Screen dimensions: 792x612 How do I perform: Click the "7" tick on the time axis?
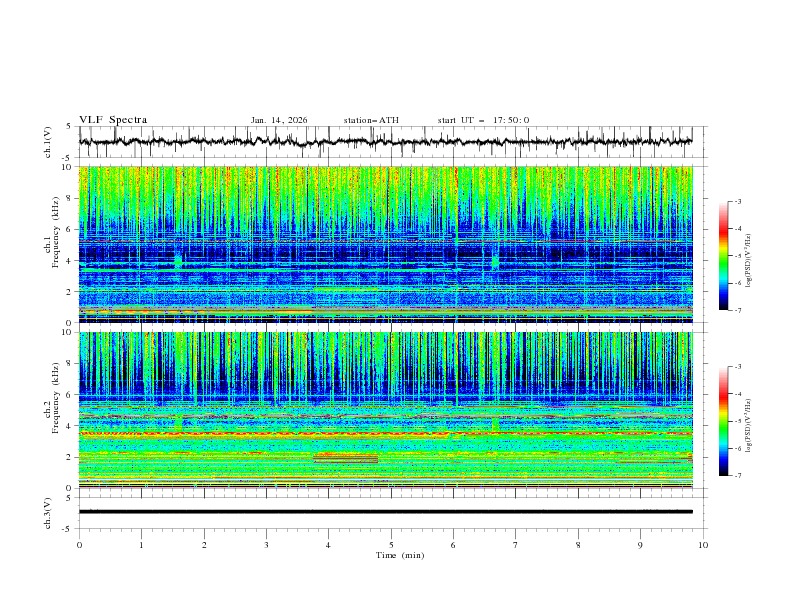[516, 545]
